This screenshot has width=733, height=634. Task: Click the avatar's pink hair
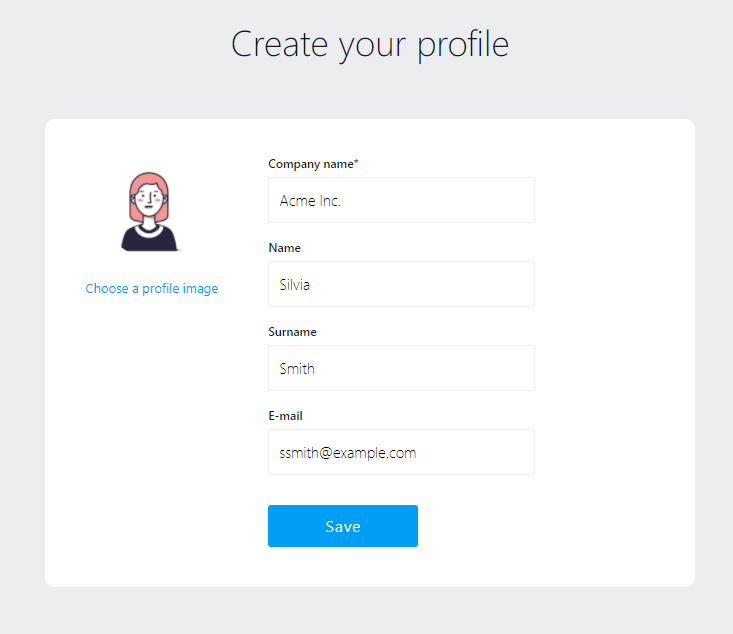click(x=150, y=180)
